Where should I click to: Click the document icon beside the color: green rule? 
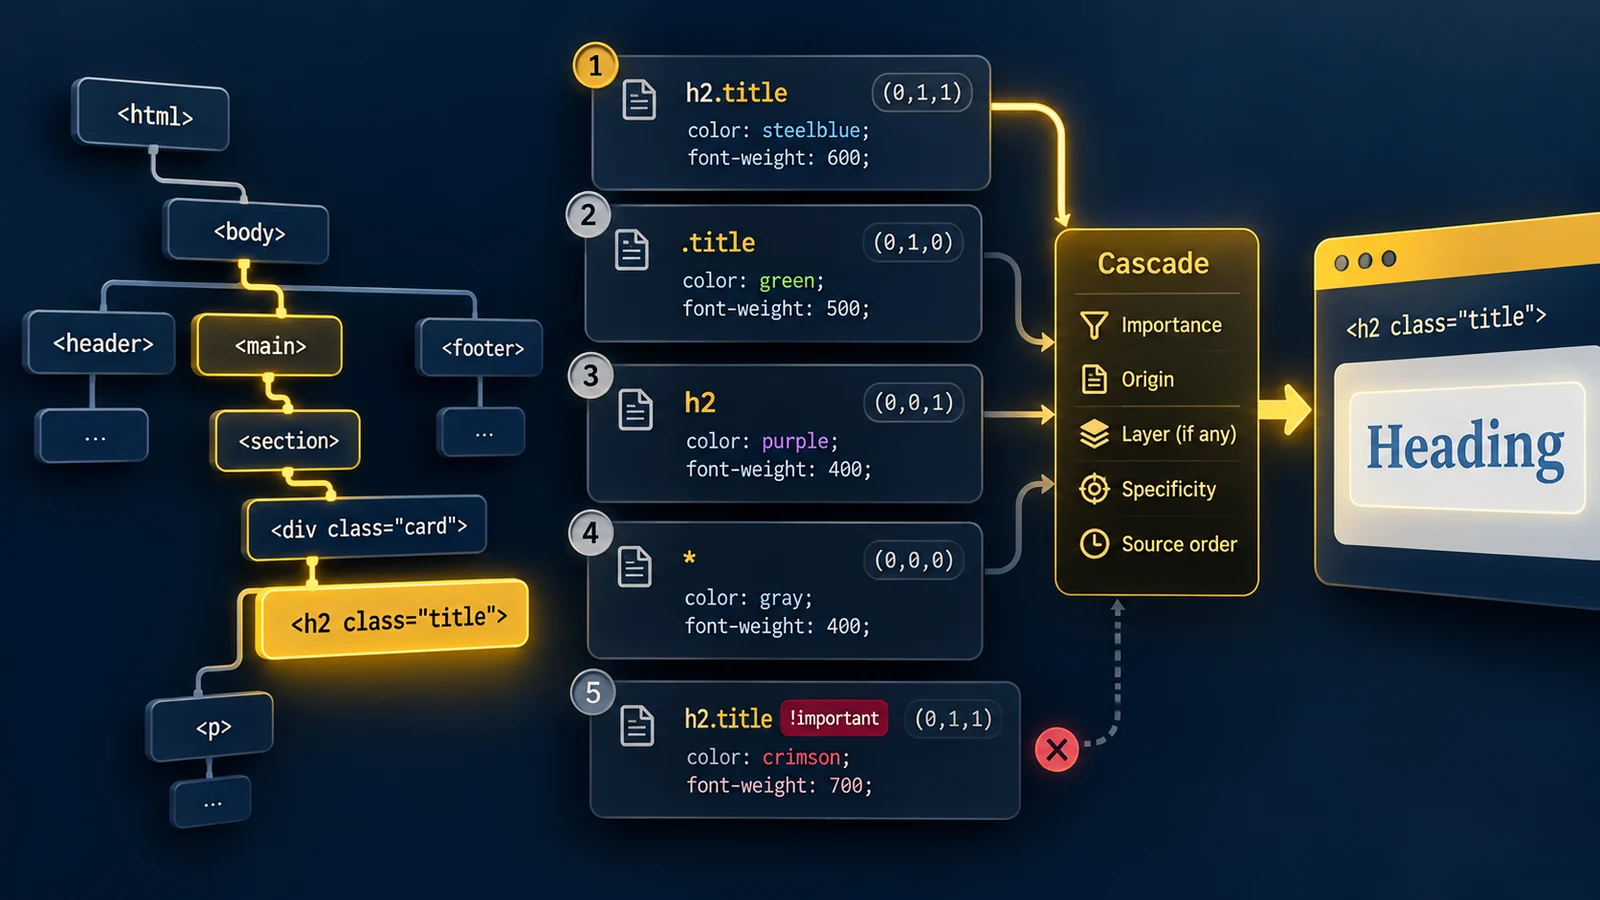click(x=631, y=249)
